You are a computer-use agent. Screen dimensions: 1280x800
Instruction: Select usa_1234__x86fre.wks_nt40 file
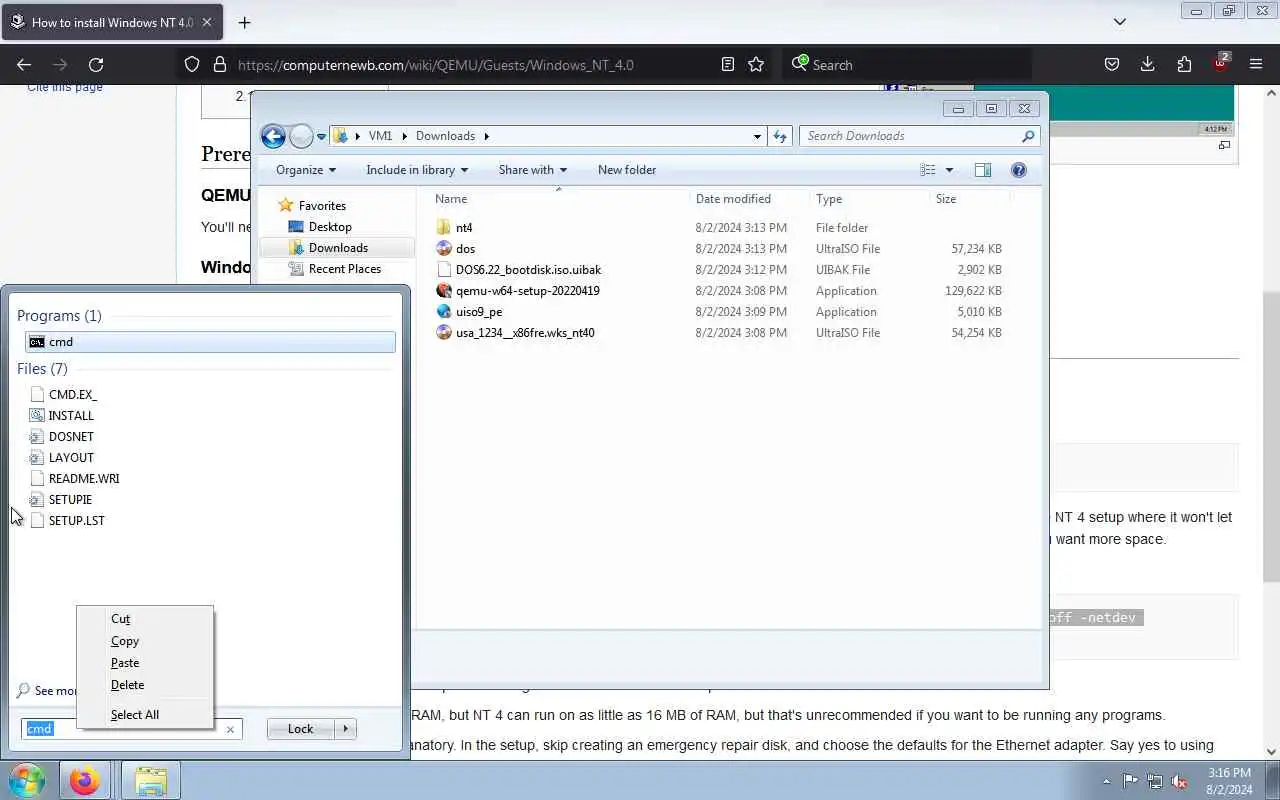525,332
